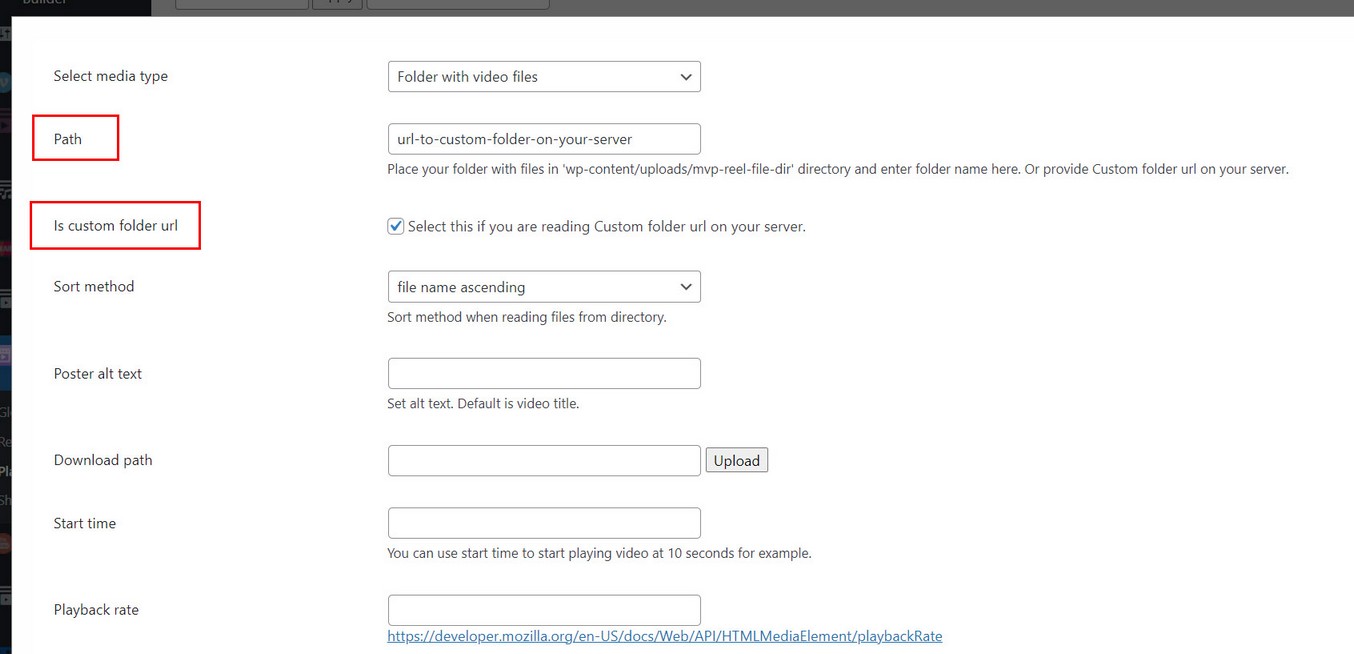Focus the Poster alt text field

pyautogui.click(x=543, y=374)
